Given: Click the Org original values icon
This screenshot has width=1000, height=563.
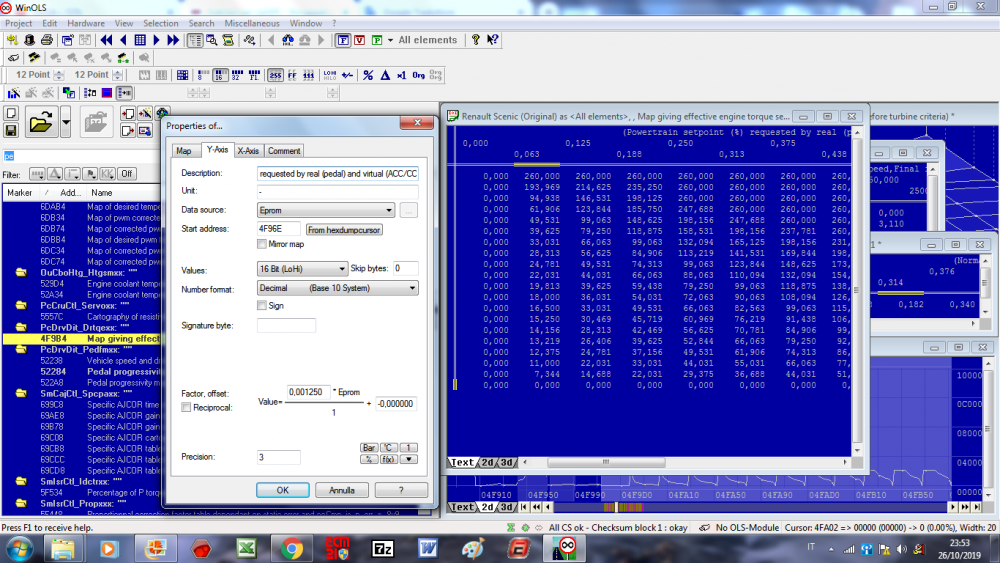Looking at the screenshot, I should (x=418, y=75).
